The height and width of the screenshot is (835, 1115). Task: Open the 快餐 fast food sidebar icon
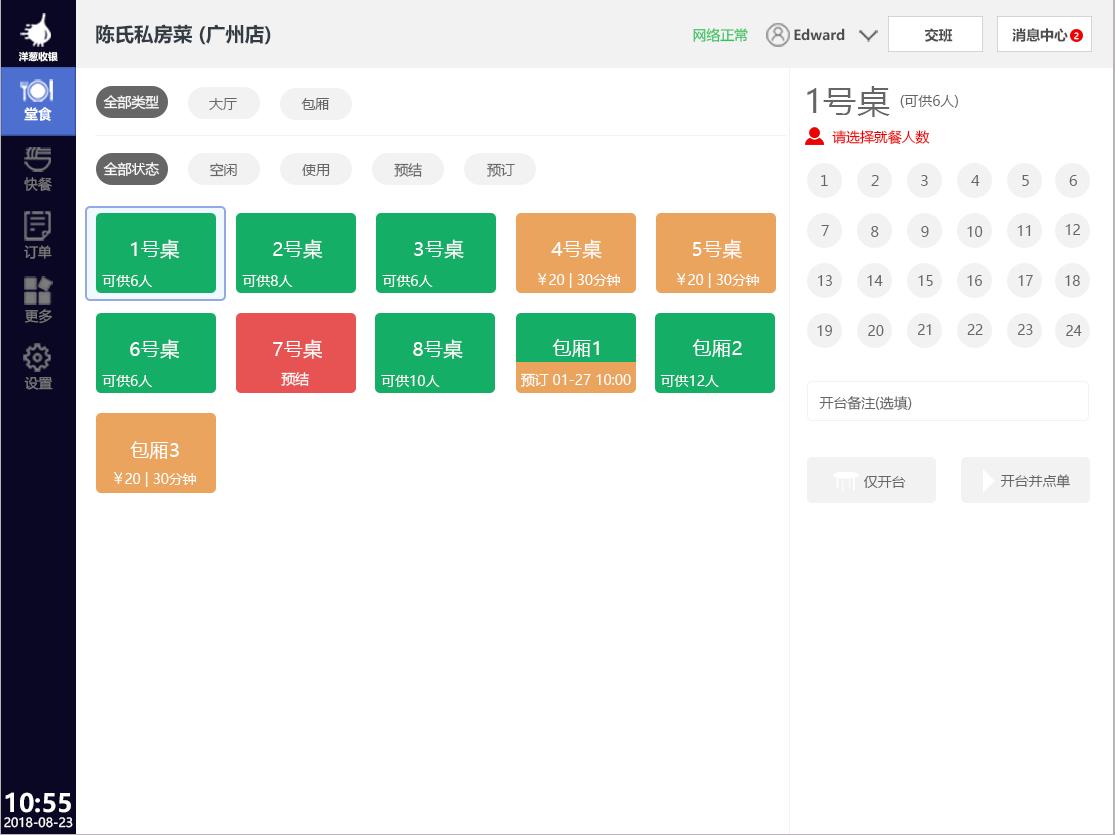point(38,169)
